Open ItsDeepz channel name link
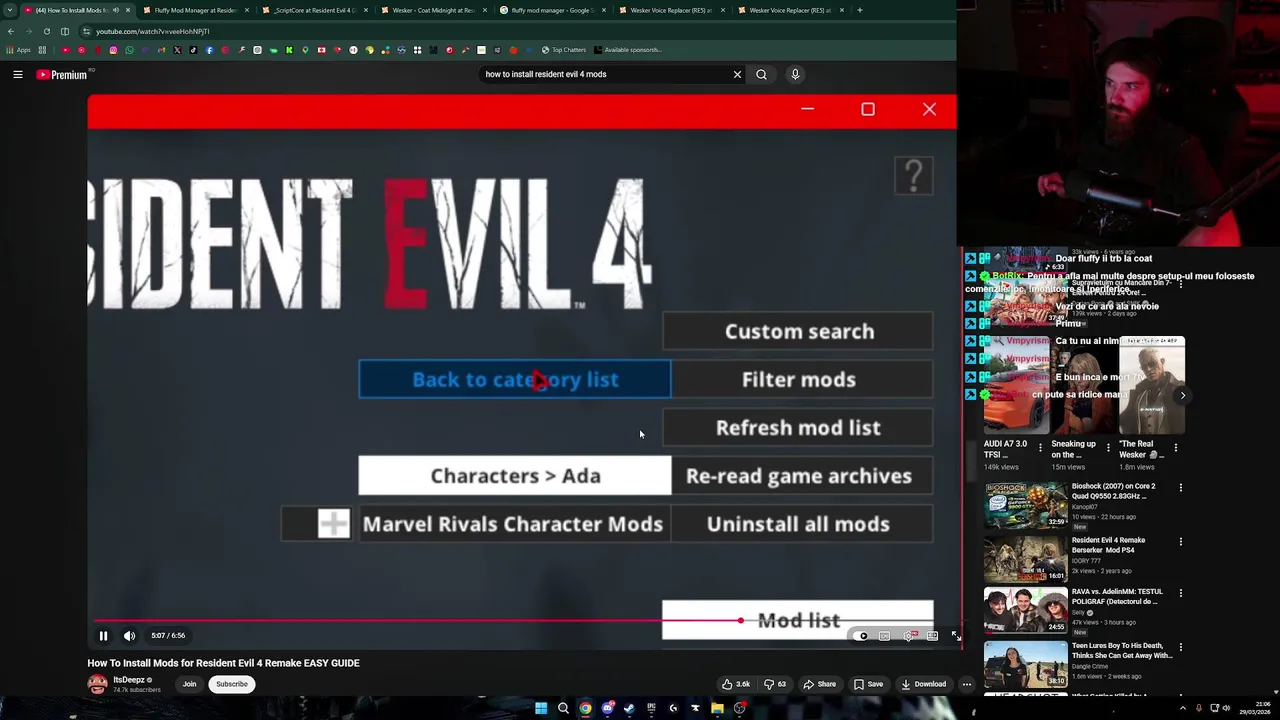Viewport: 1280px width, 720px height. [129, 680]
